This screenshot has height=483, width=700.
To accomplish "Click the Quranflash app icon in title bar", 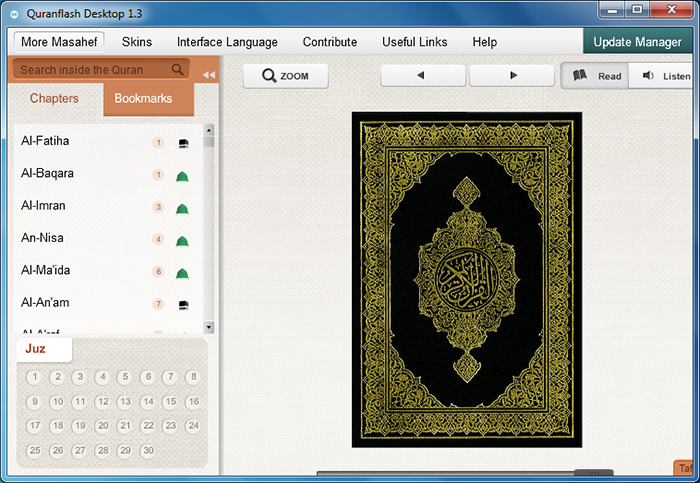I will [14, 14].
